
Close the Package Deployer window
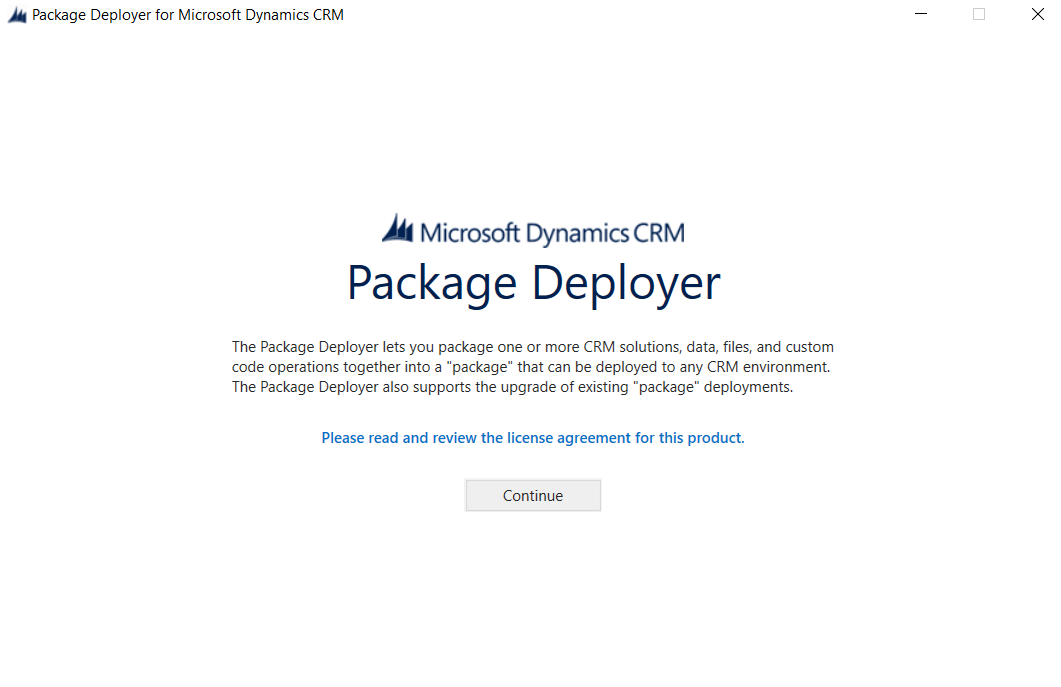tap(1037, 14)
